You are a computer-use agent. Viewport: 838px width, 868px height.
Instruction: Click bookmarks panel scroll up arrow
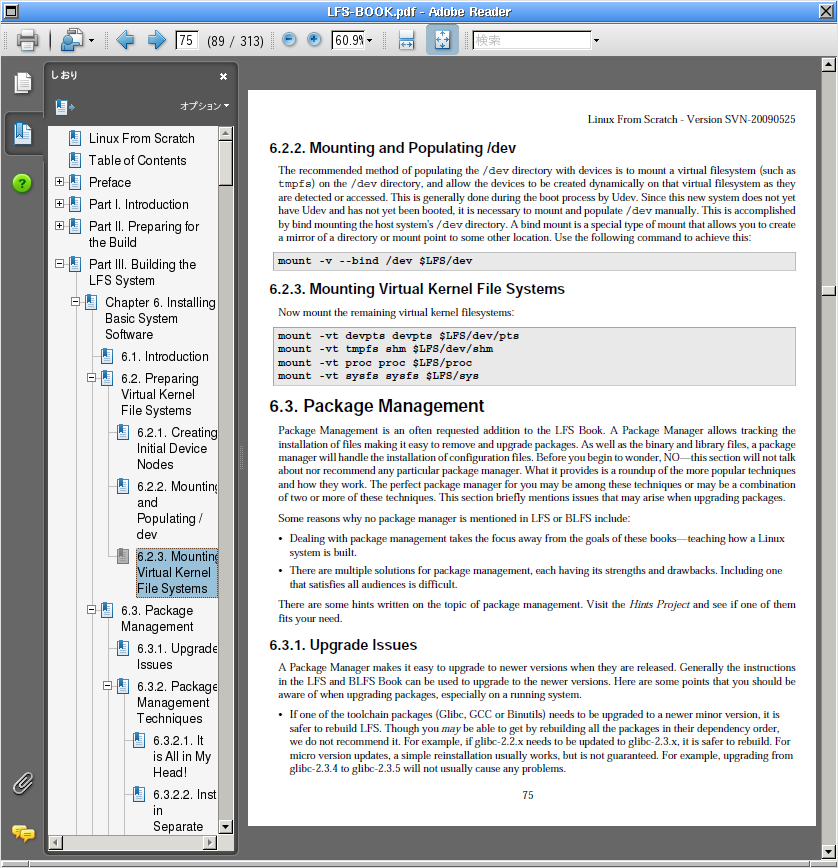point(225,133)
